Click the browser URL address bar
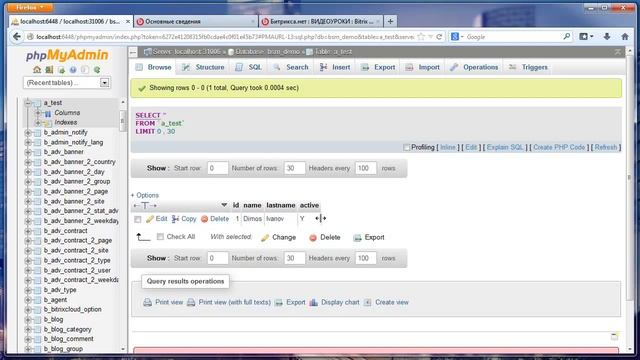This screenshot has width=640, height=360. [224, 37]
